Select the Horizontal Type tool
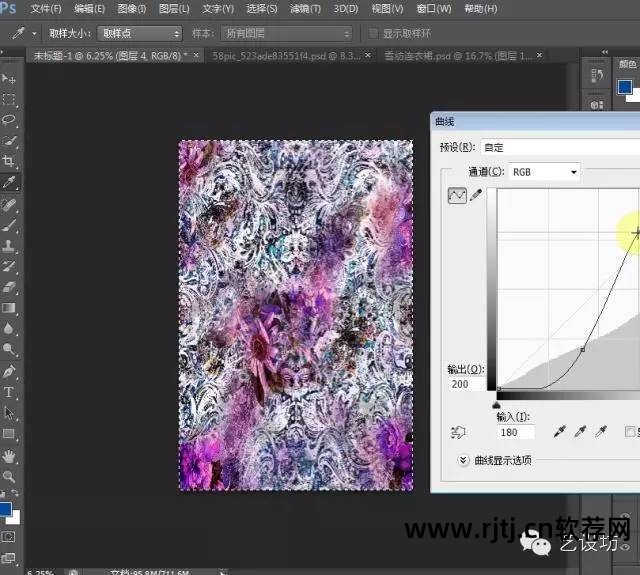Image resolution: width=640 pixels, height=575 pixels. coord(9,392)
